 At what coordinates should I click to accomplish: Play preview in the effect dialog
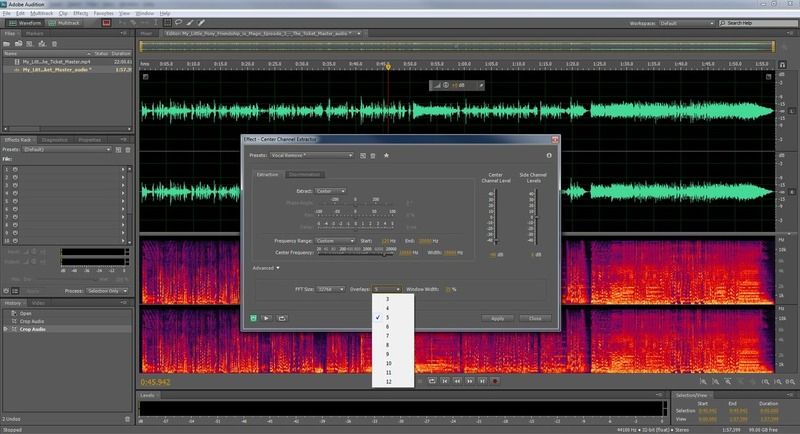click(266, 318)
